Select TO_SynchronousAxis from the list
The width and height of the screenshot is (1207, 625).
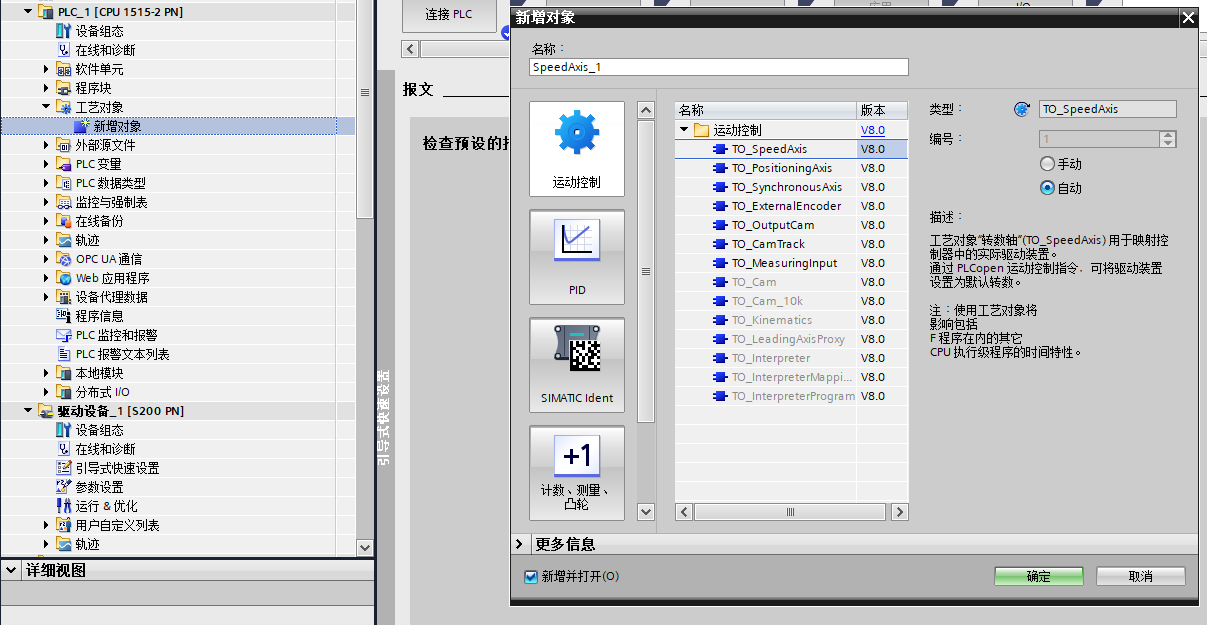786,187
